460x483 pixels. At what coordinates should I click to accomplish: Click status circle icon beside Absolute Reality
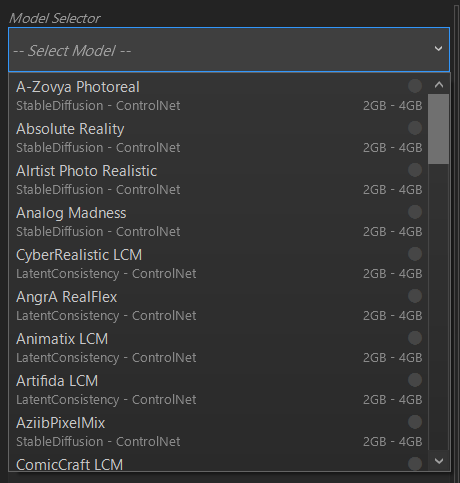tap(415, 128)
